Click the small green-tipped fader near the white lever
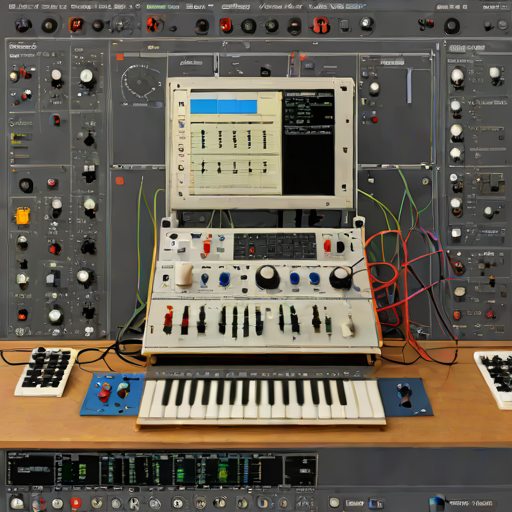 tap(328, 325)
